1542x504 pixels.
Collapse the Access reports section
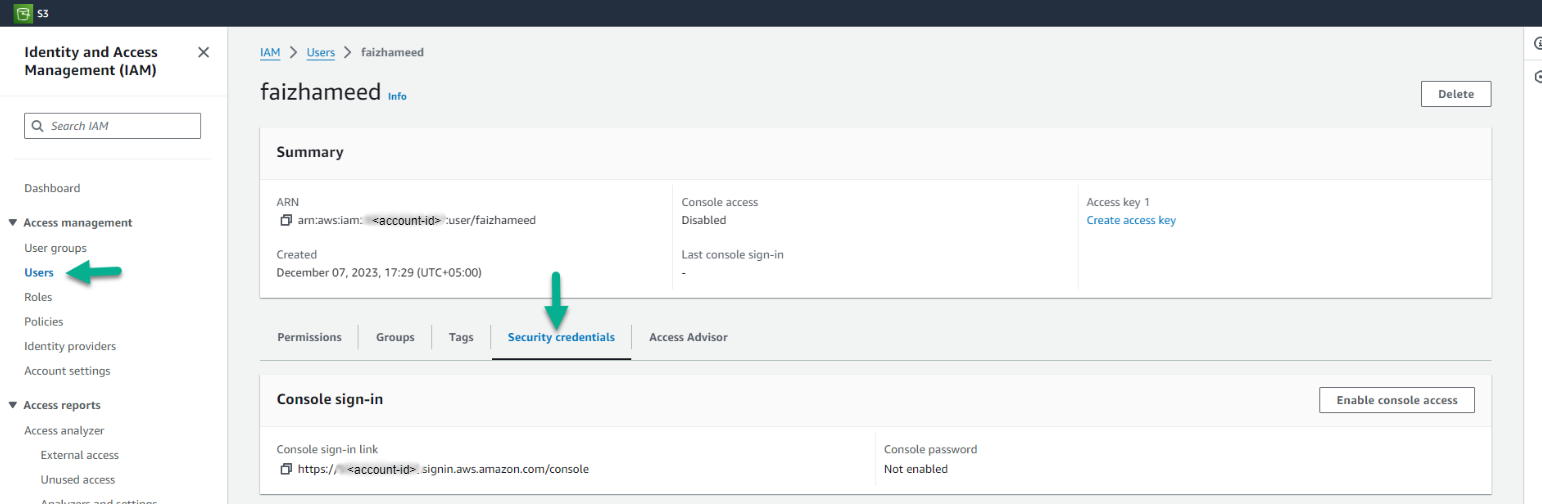pyautogui.click(x=13, y=406)
